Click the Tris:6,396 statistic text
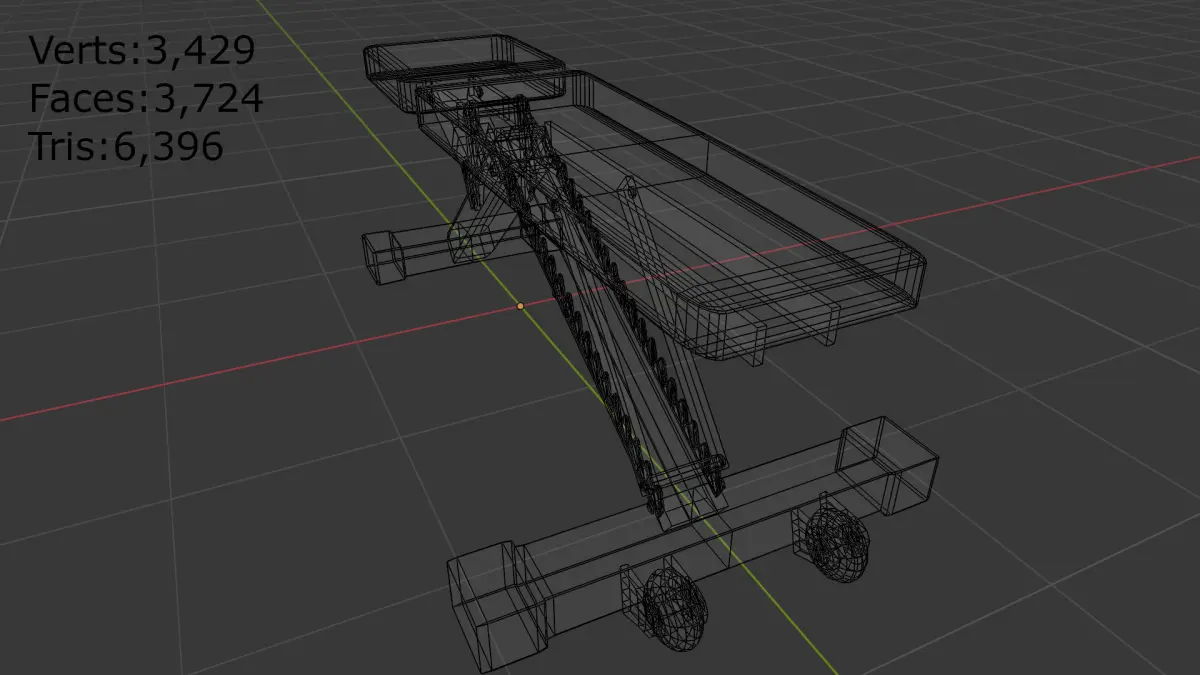 point(126,146)
